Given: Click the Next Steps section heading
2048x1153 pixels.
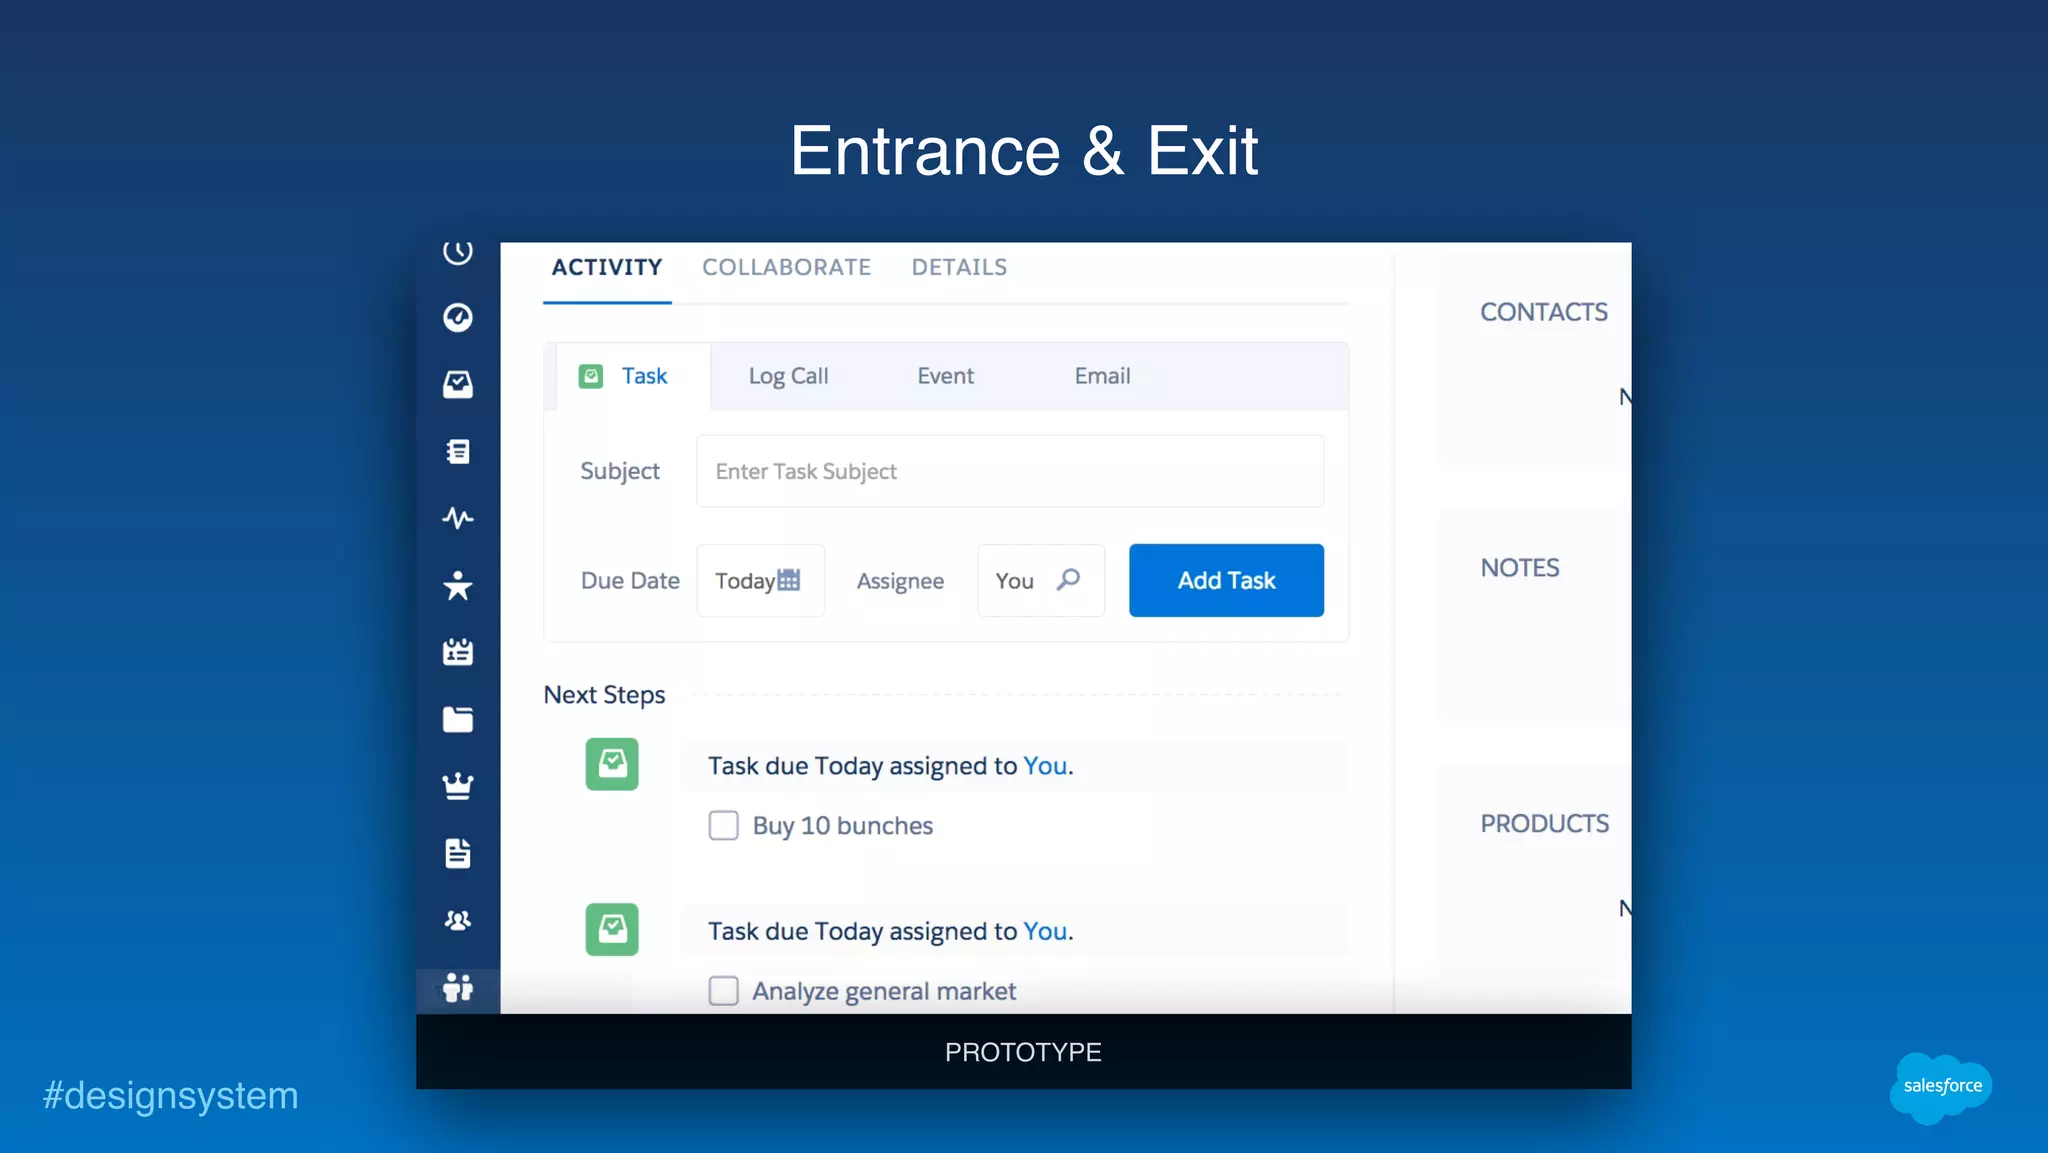Looking at the screenshot, I should coord(604,695).
